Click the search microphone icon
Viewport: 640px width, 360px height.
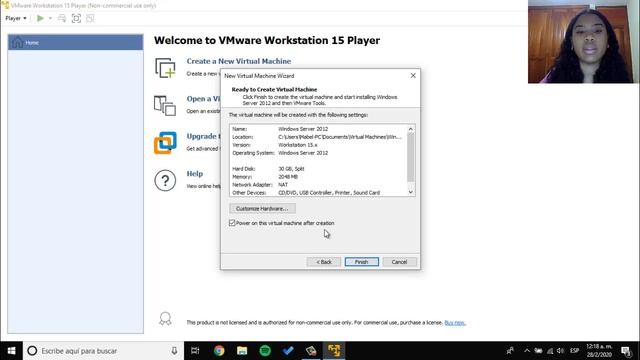click(x=174, y=351)
